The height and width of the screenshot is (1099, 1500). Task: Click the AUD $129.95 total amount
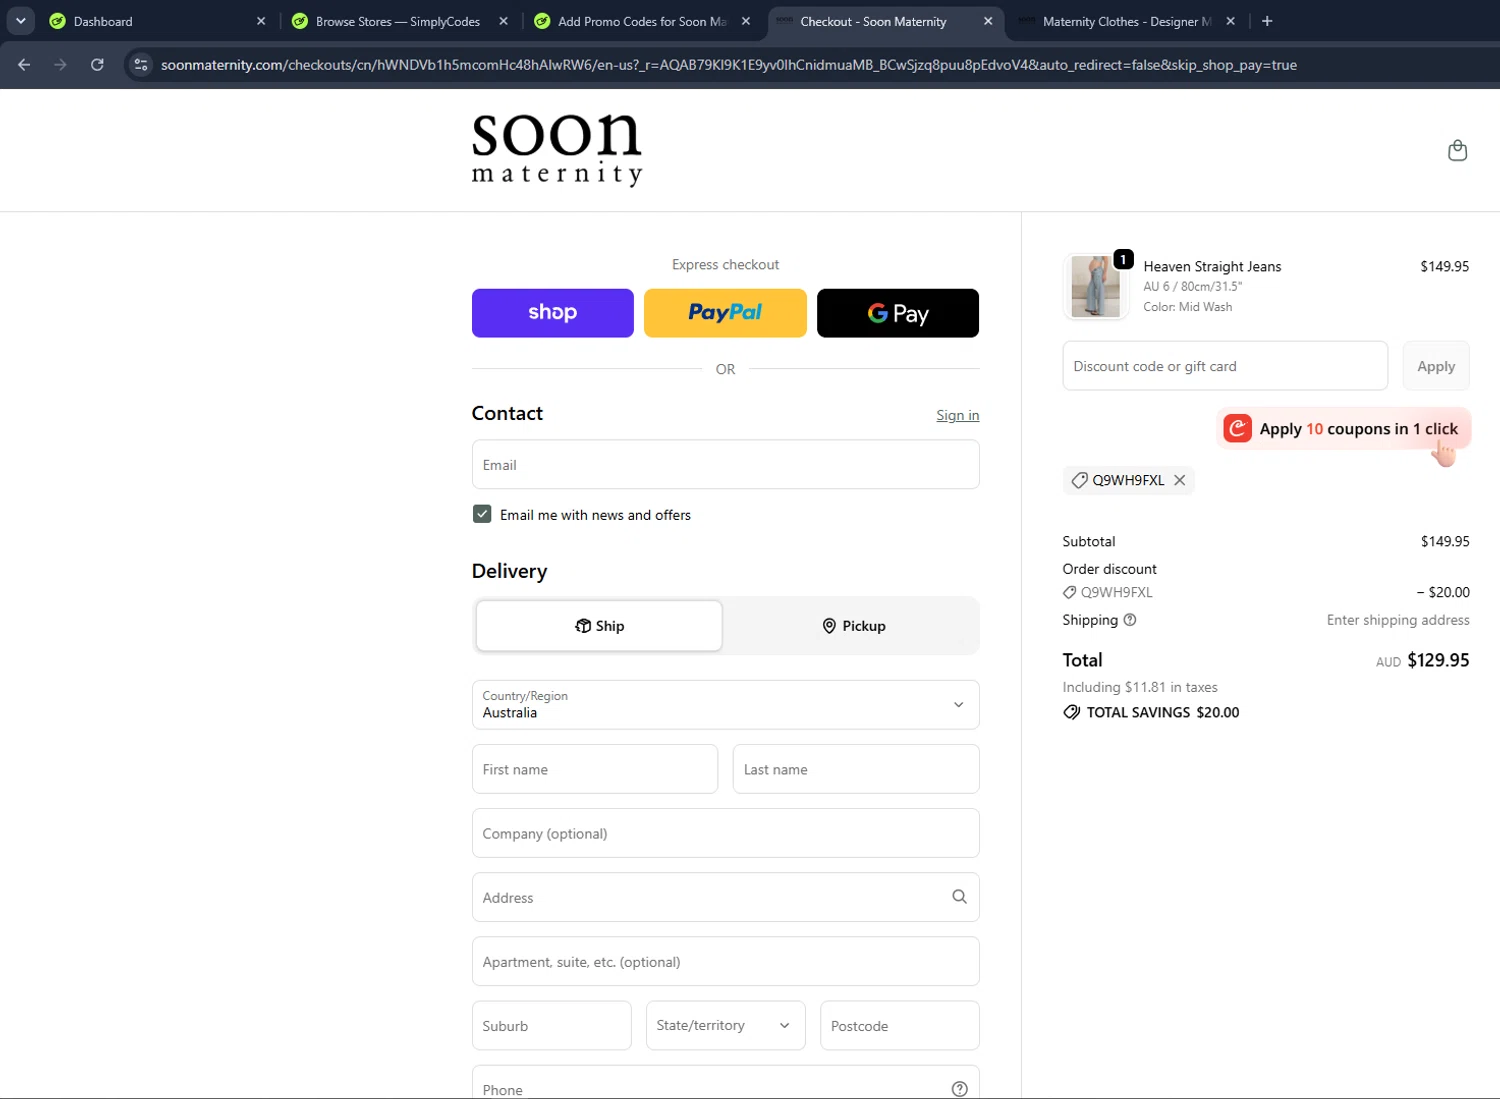[1422, 660]
